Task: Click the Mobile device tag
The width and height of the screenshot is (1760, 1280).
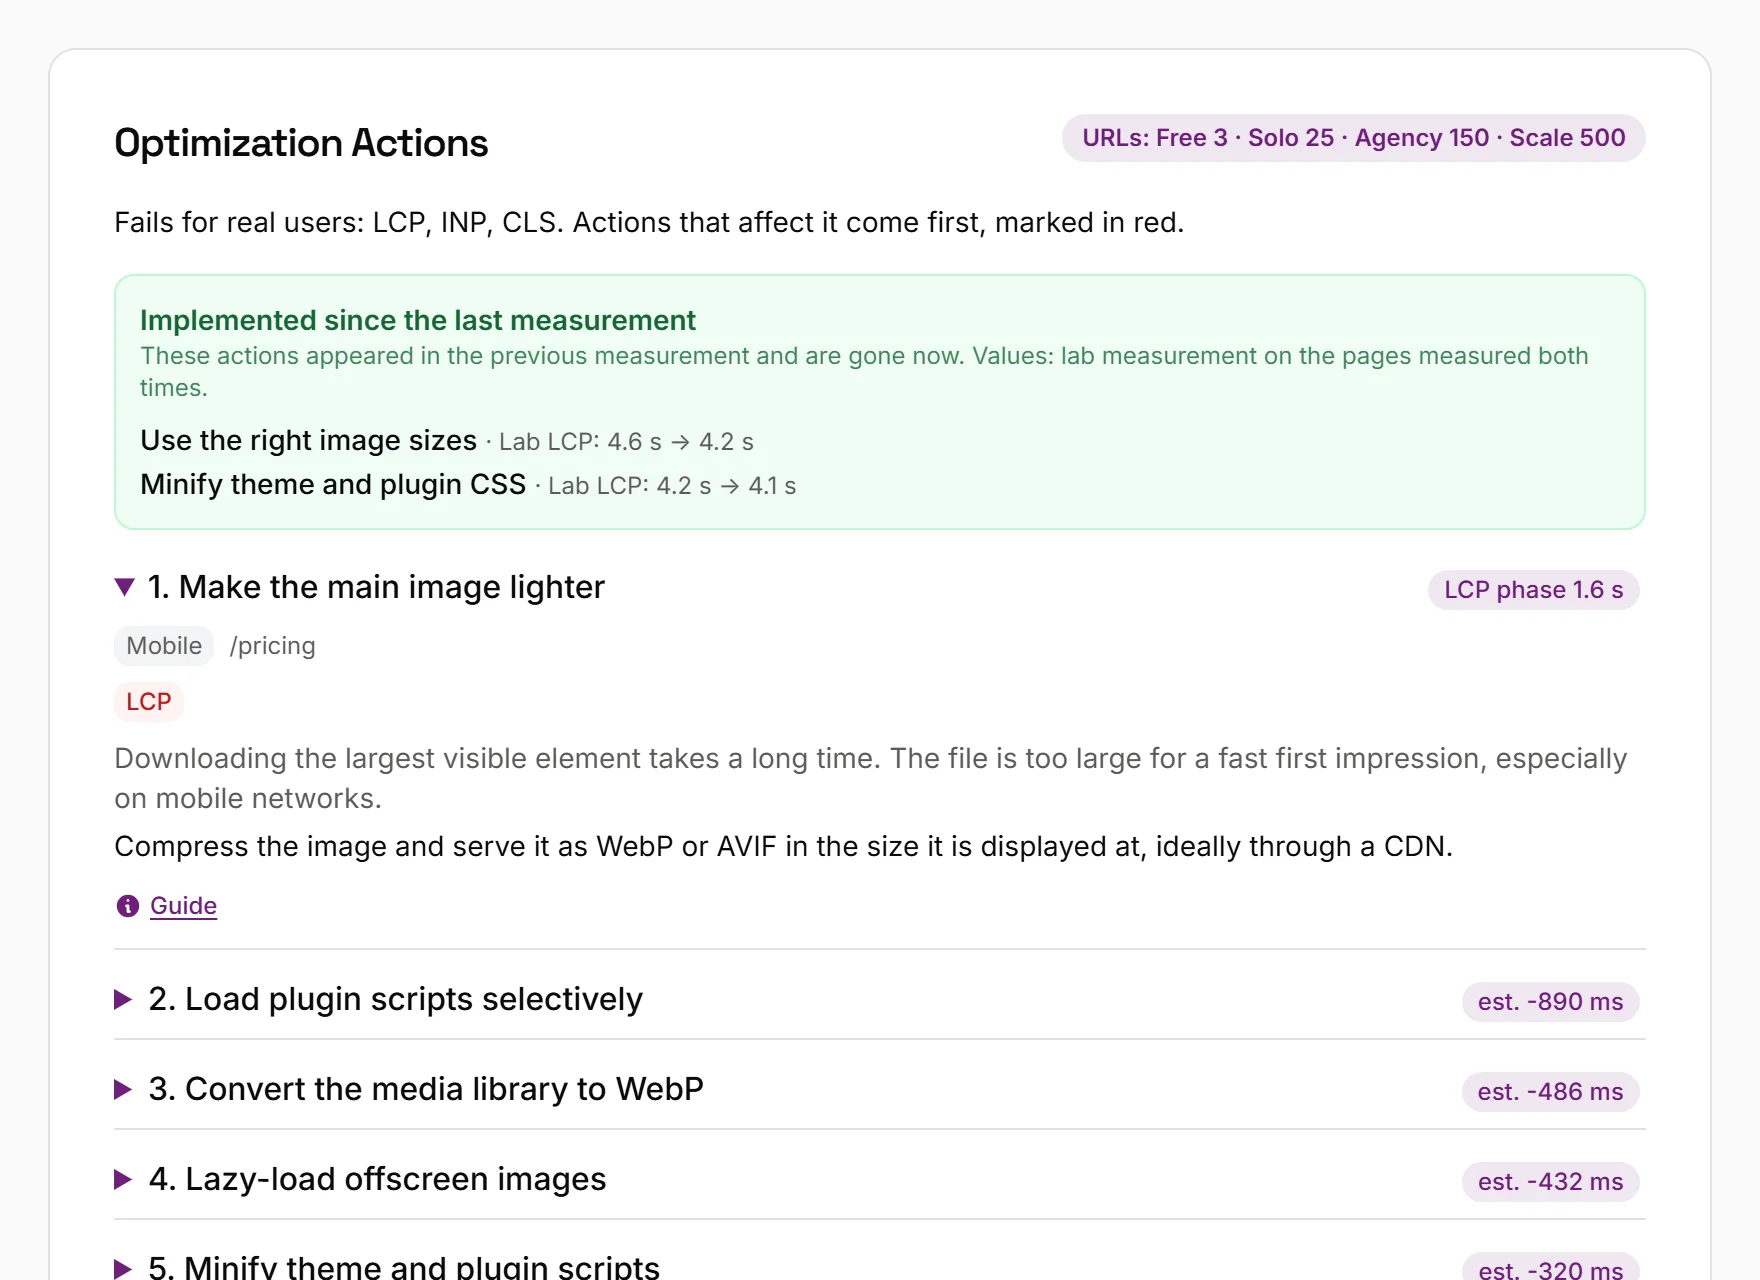Action: pyautogui.click(x=164, y=646)
